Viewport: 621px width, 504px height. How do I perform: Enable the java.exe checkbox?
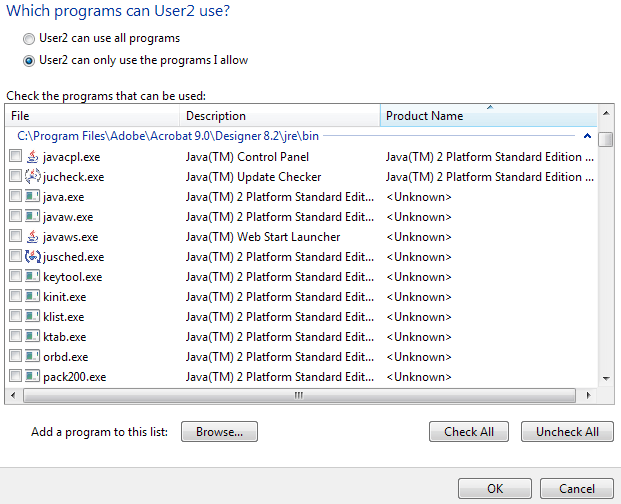(15, 196)
